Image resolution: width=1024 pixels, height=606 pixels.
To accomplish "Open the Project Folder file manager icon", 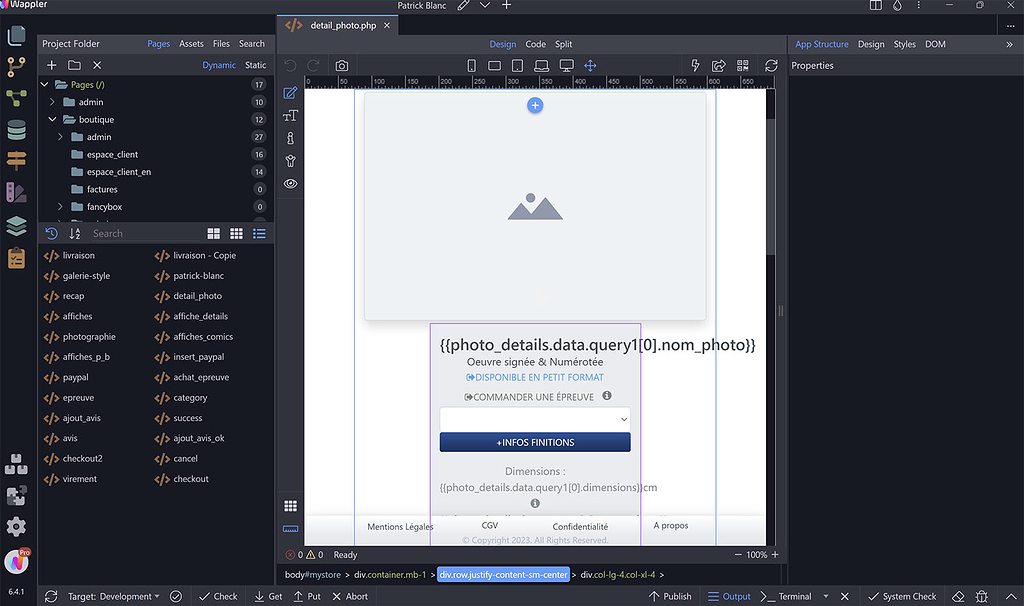I will tap(16, 35).
